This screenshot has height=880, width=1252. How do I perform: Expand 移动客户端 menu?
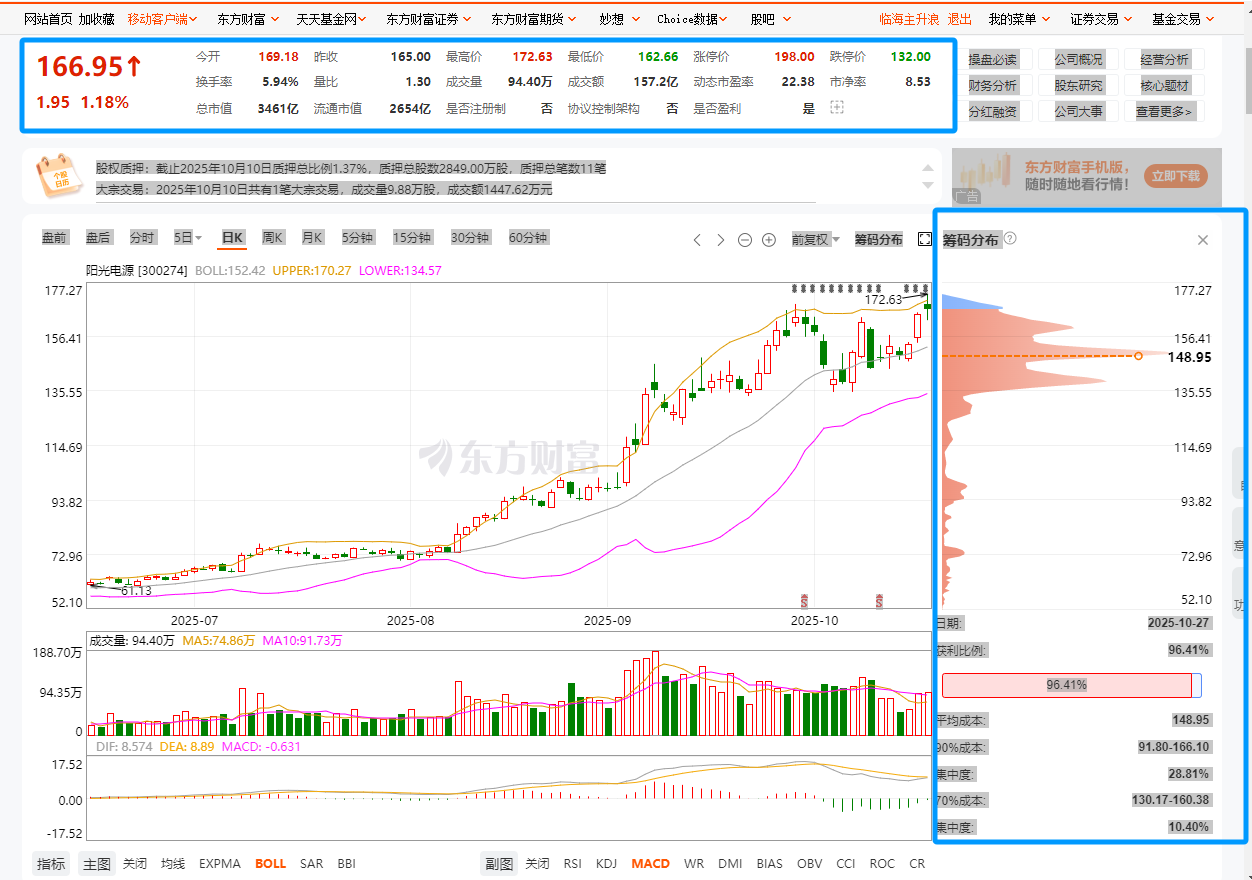point(162,19)
